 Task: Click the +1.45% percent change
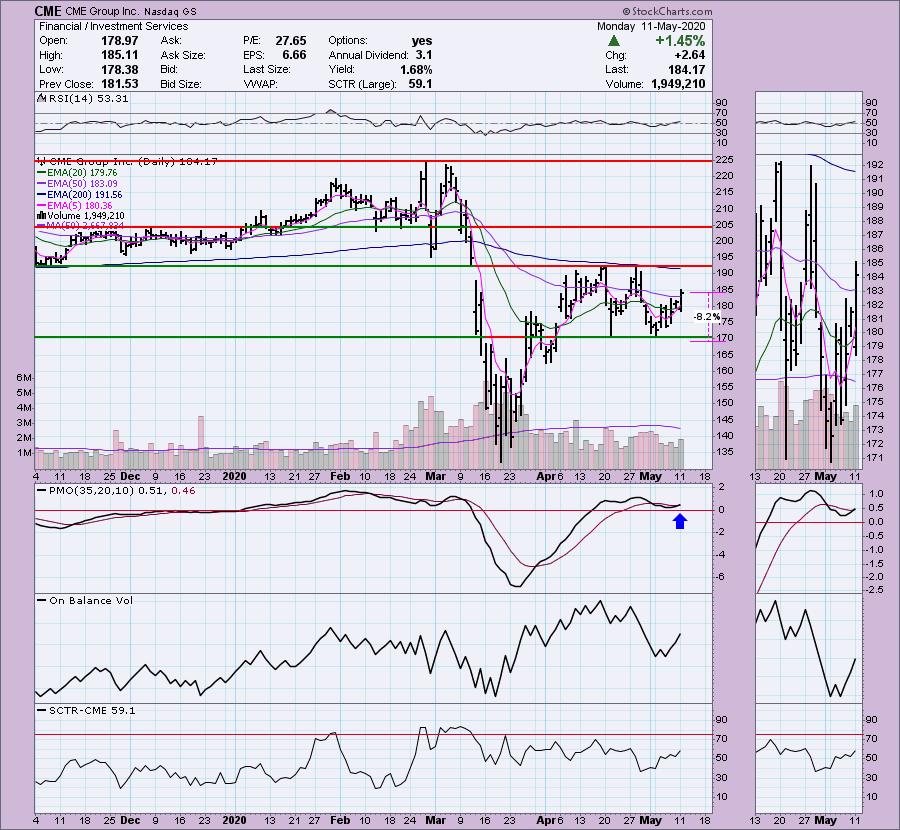[680, 41]
